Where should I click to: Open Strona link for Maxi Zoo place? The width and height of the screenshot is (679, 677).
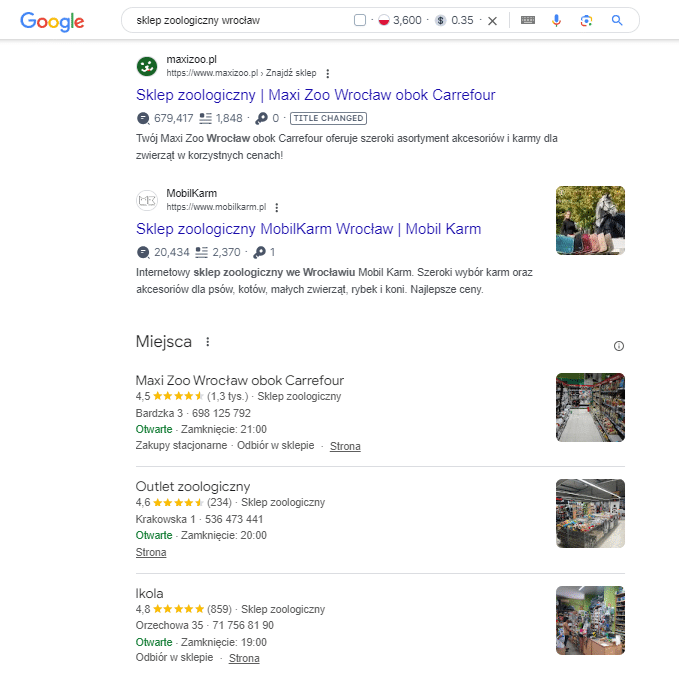tap(345, 446)
